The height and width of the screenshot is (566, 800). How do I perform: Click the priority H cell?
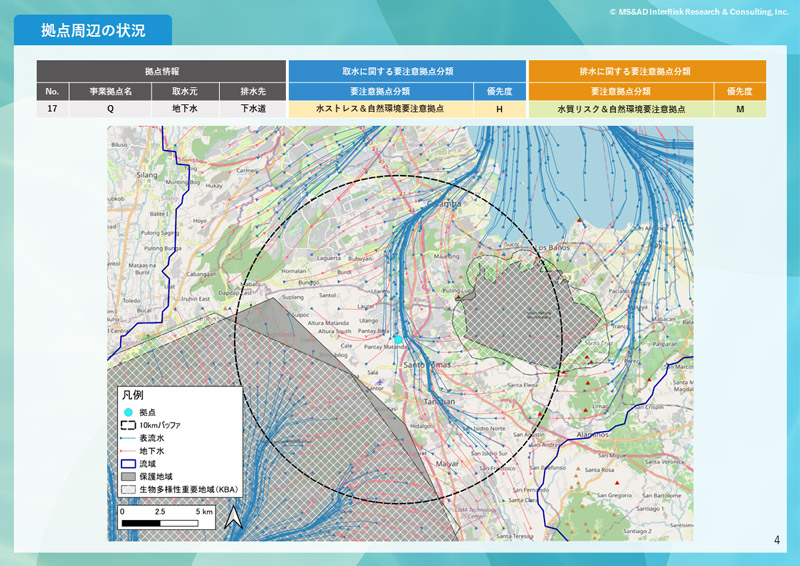point(499,109)
